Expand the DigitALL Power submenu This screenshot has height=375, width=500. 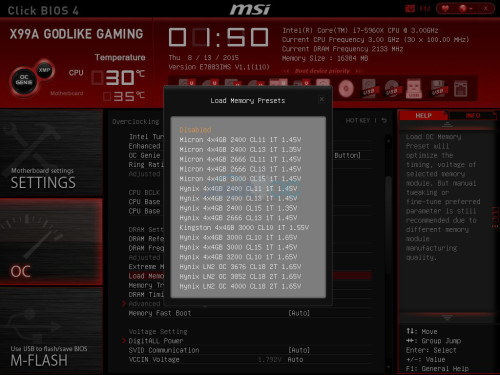click(x=156, y=341)
